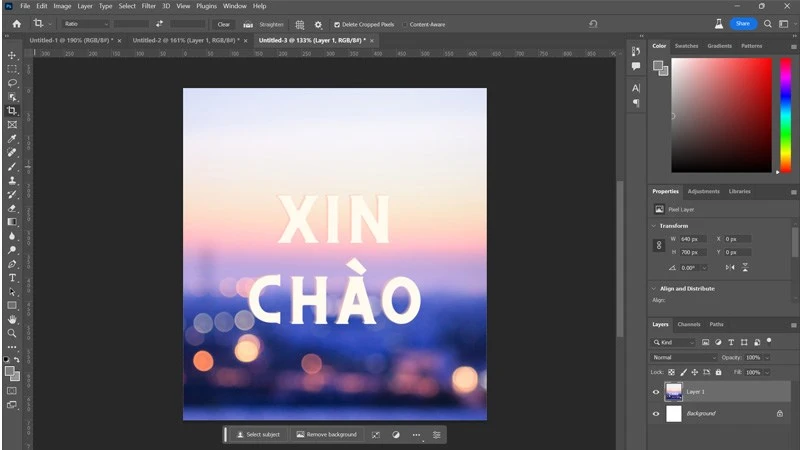
Task: Select the Gradient tool
Action: pyautogui.click(x=12, y=222)
